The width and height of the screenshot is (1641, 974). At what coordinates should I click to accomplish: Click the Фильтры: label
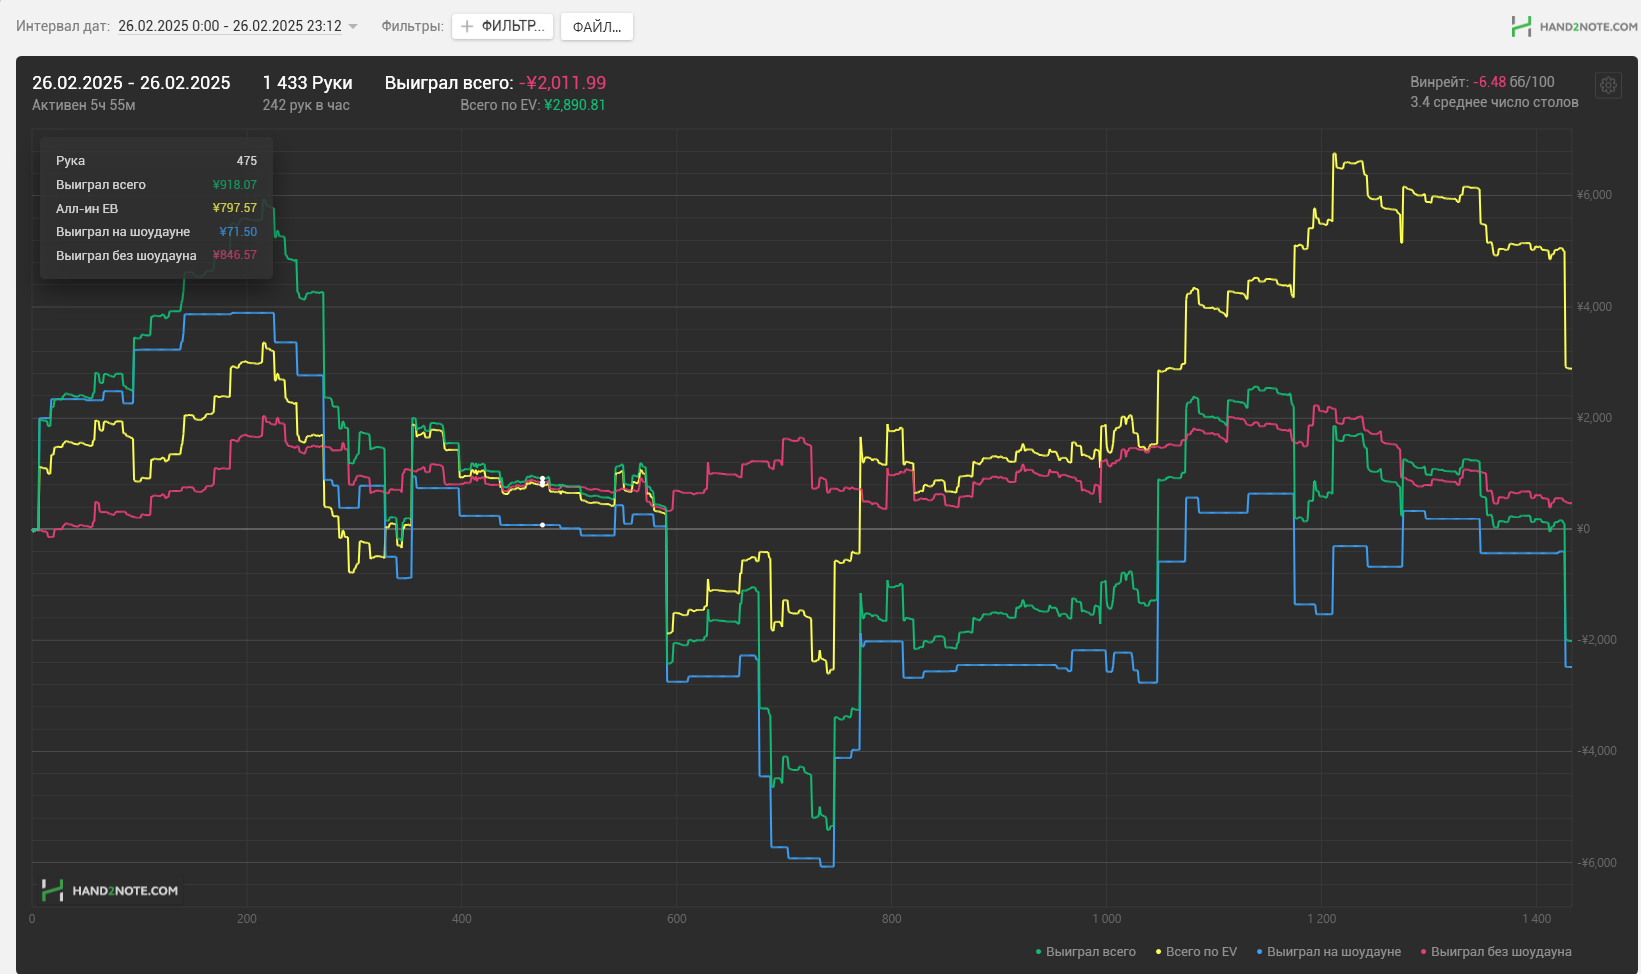(412, 26)
